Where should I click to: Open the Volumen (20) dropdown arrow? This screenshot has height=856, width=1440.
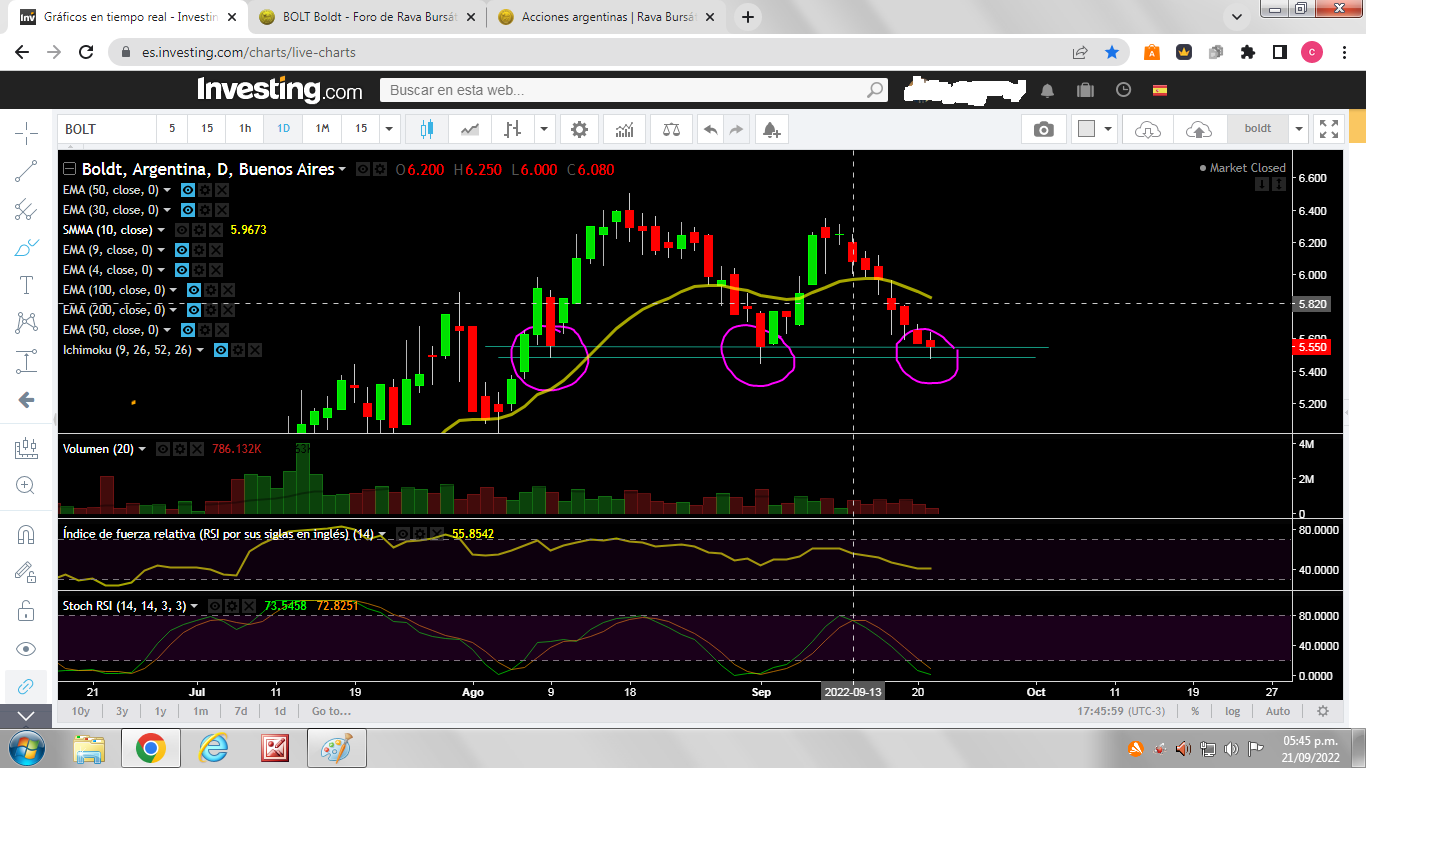[142, 449]
